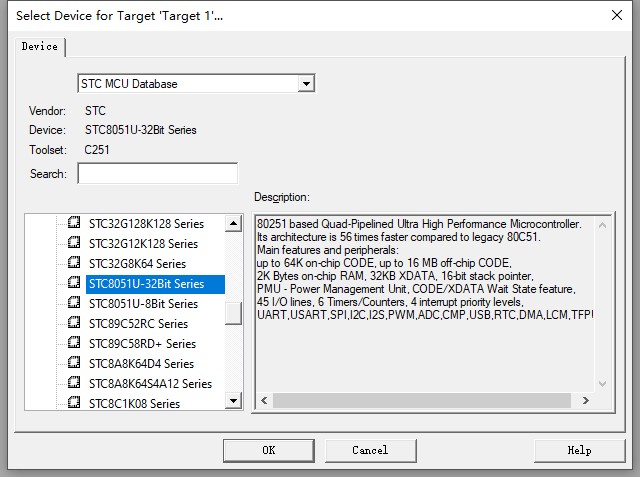Viewport: 640px width, 477px height.
Task: Click the 'Search:' label
Action: [48, 174]
